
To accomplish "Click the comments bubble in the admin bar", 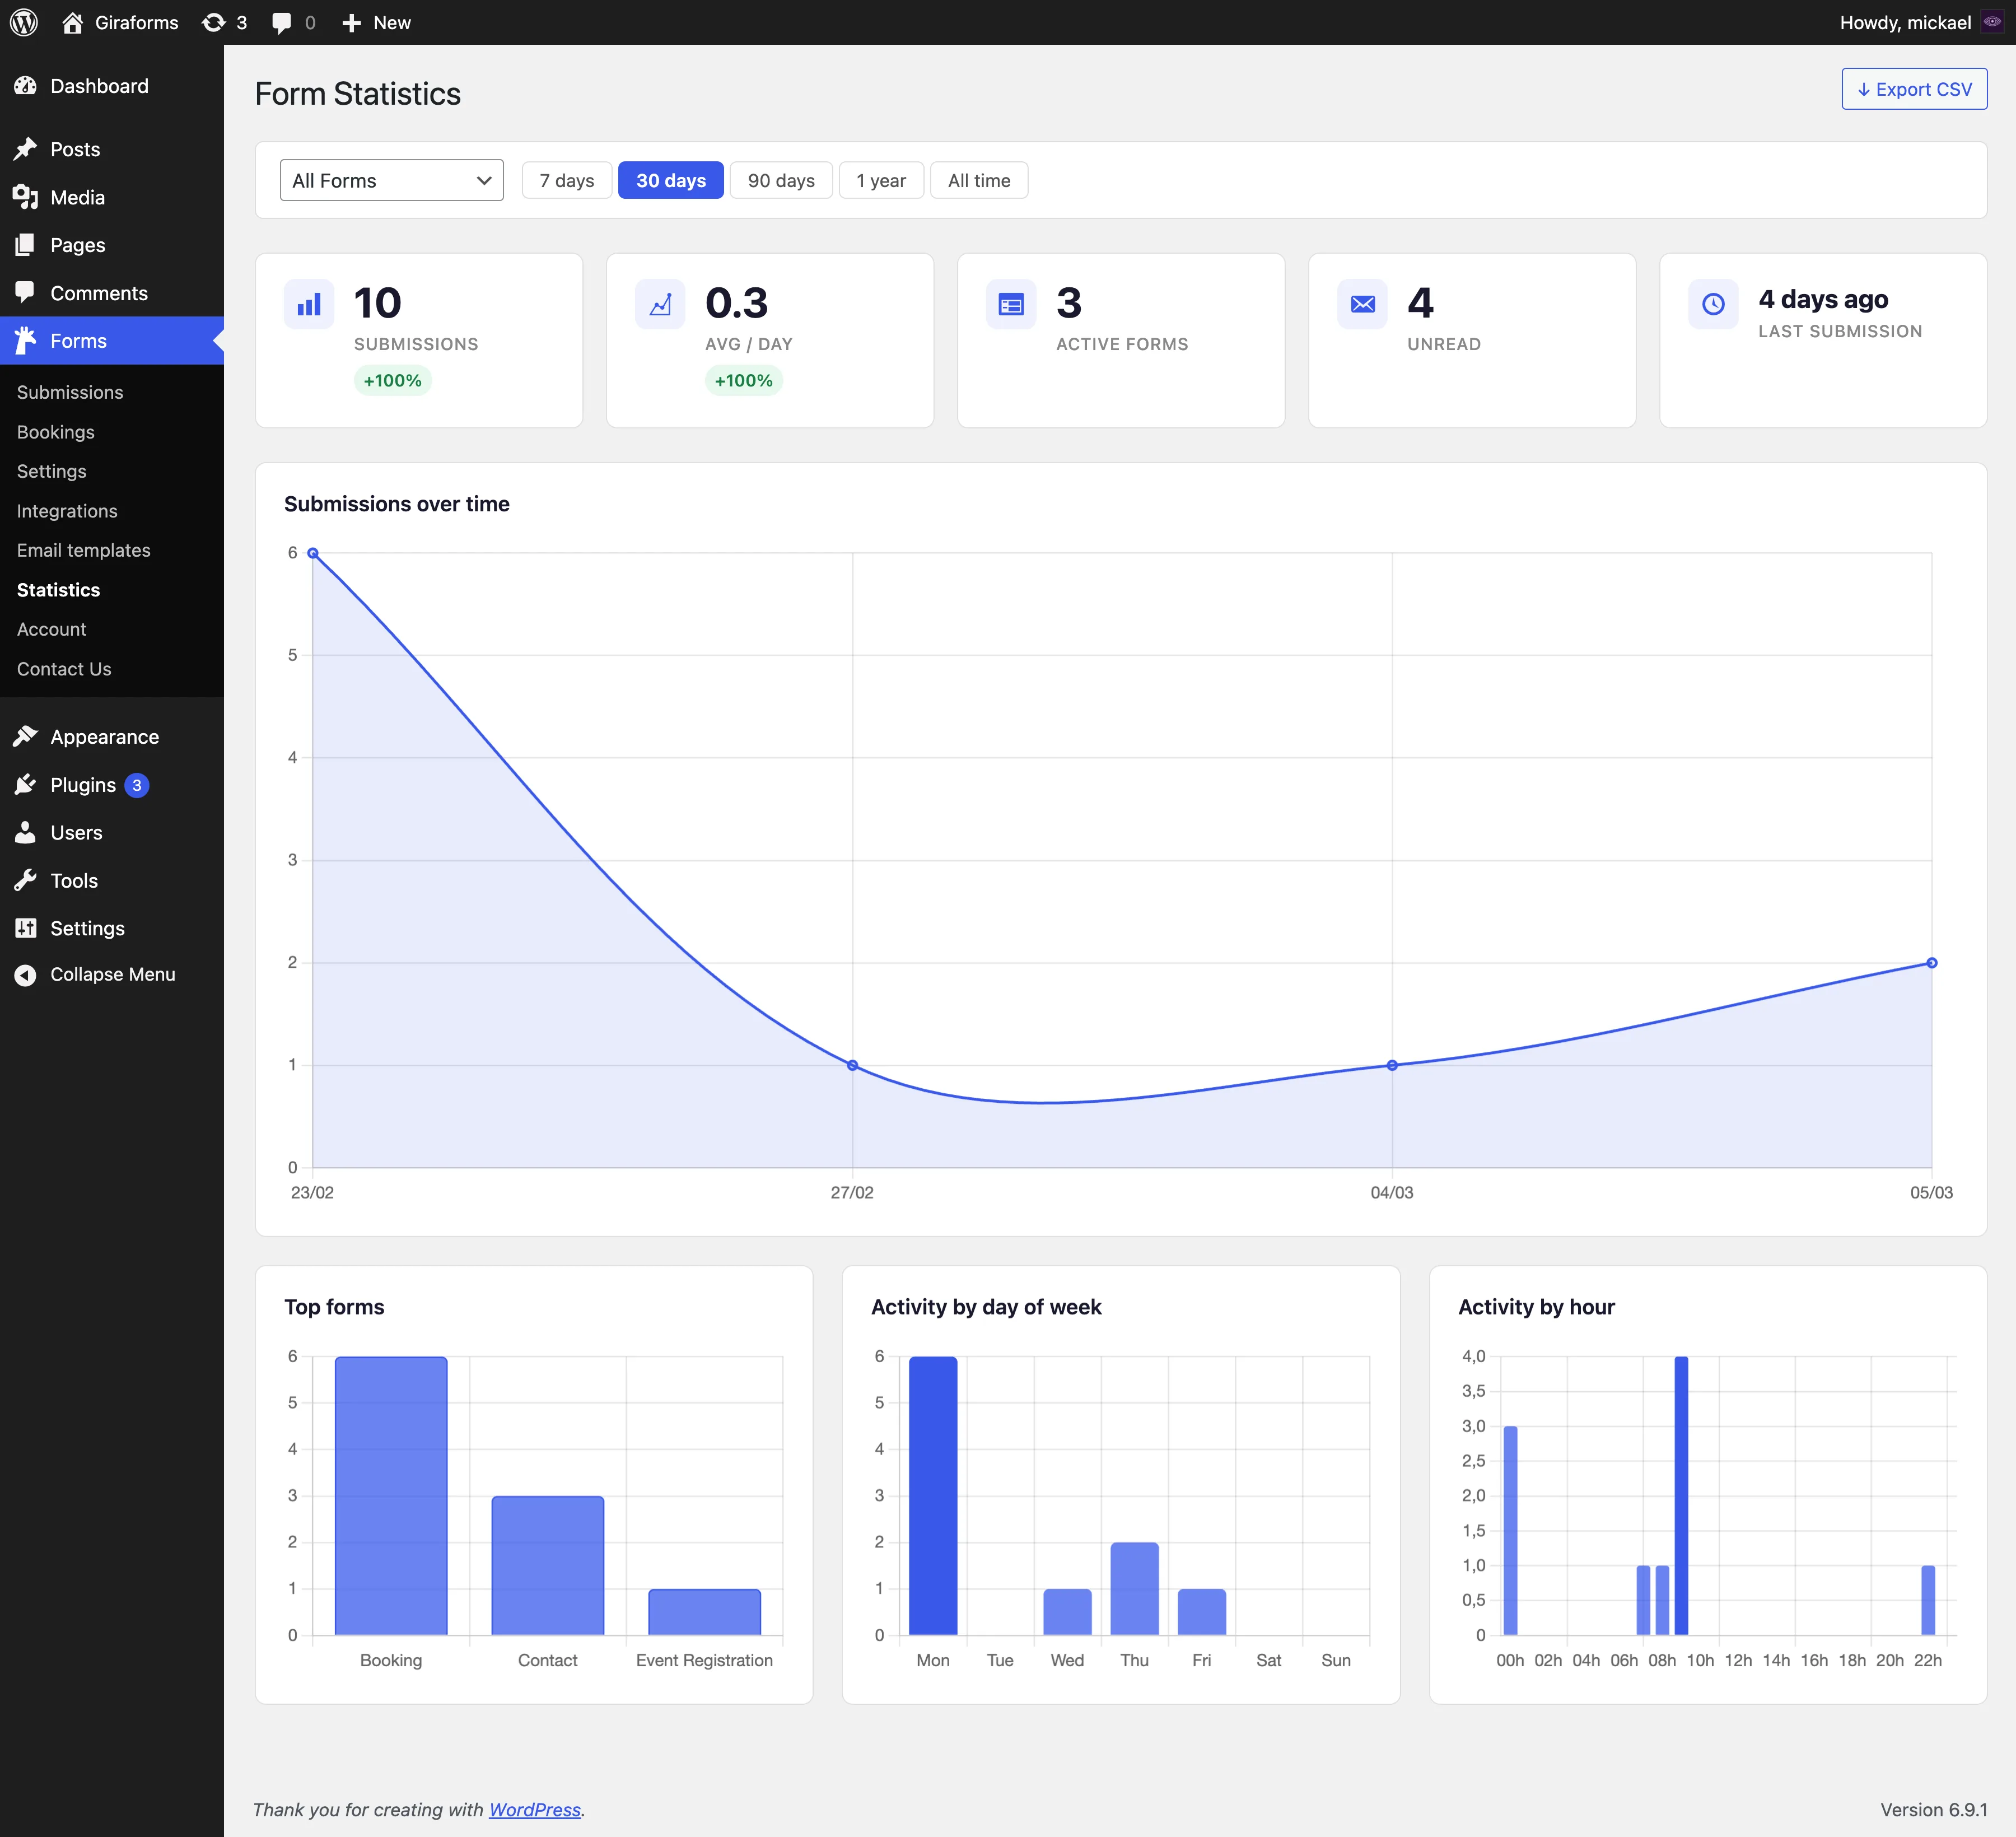I will 283,22.
